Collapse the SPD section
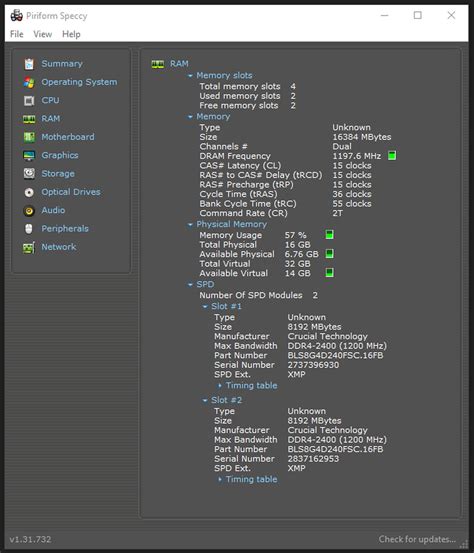474x553 pixels. [190, 285]
